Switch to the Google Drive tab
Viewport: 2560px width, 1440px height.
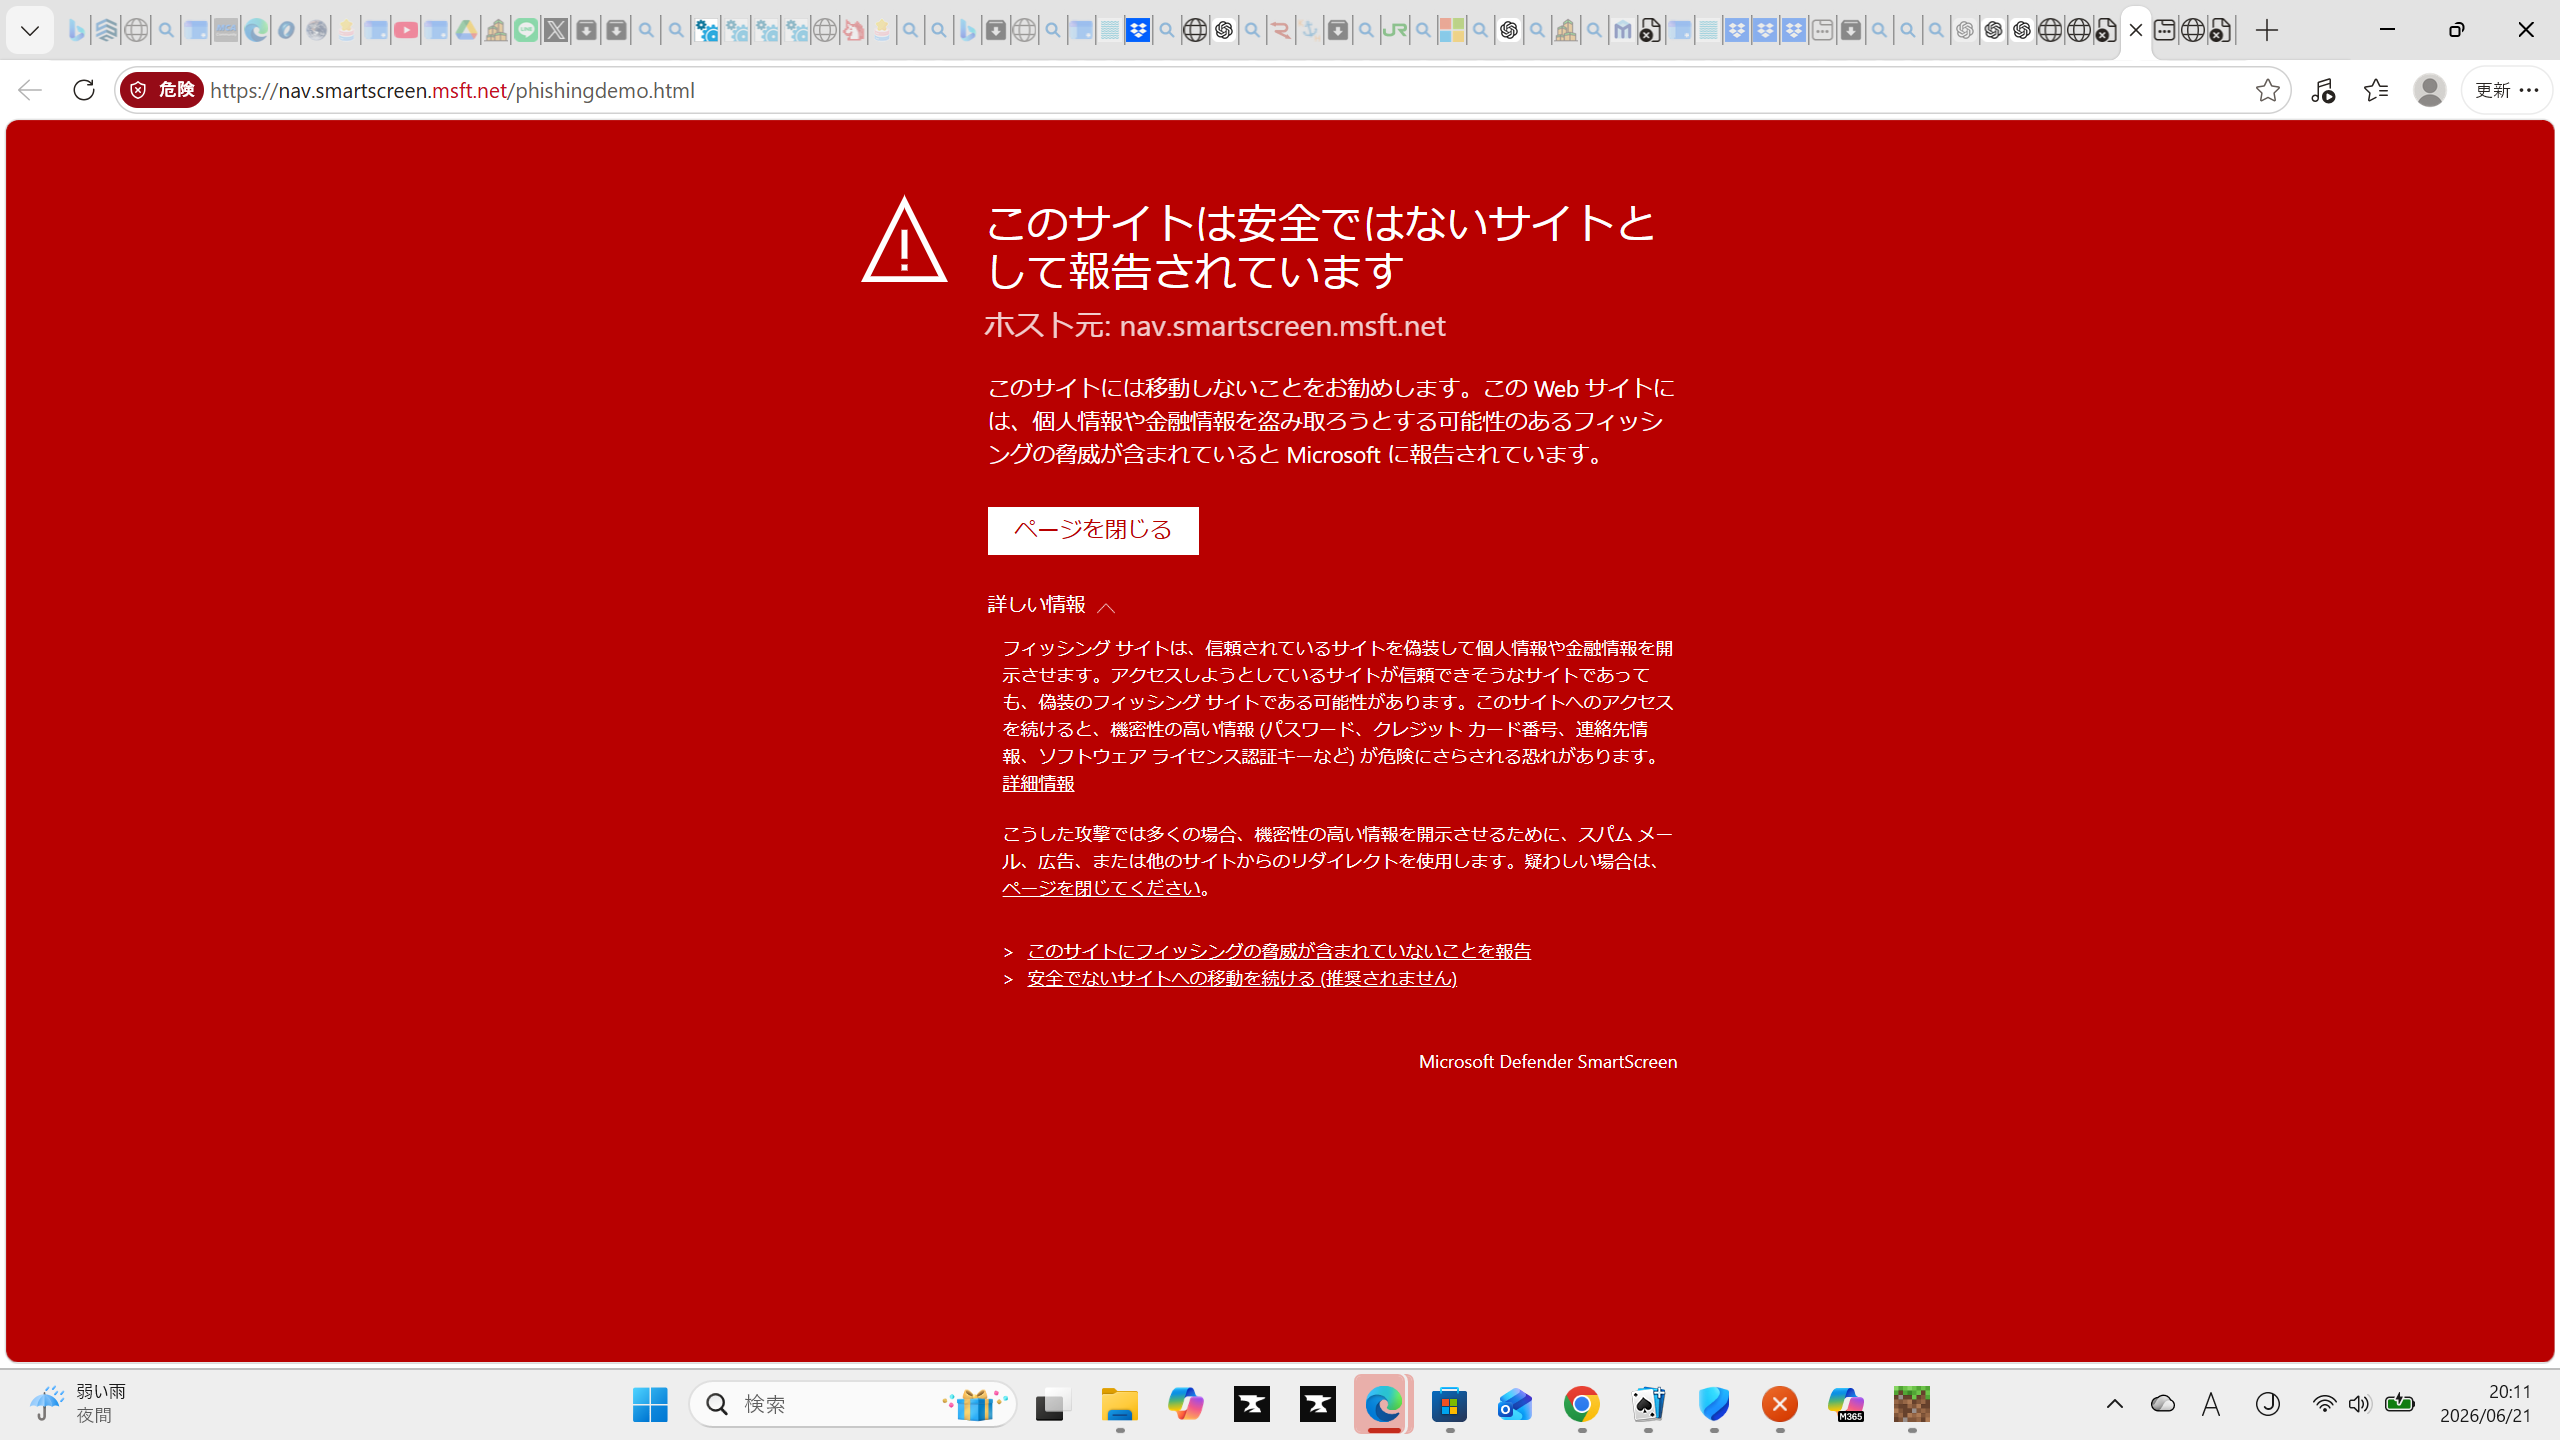coord(466,30)
